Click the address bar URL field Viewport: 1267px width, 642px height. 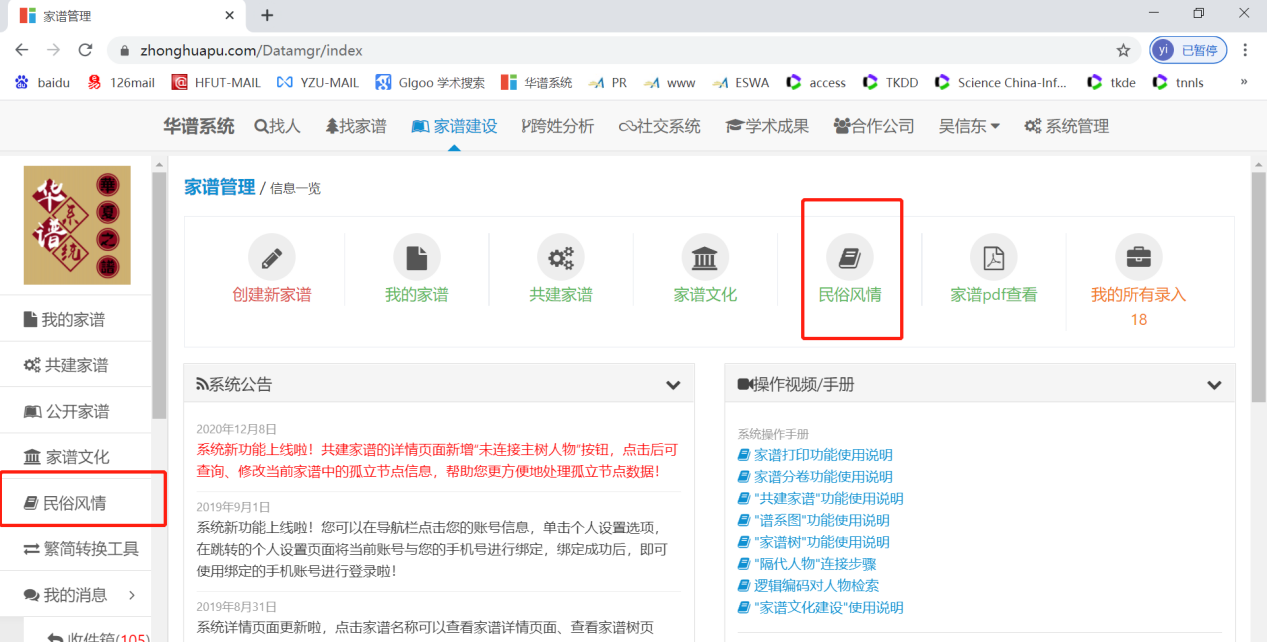coord(600,50)
